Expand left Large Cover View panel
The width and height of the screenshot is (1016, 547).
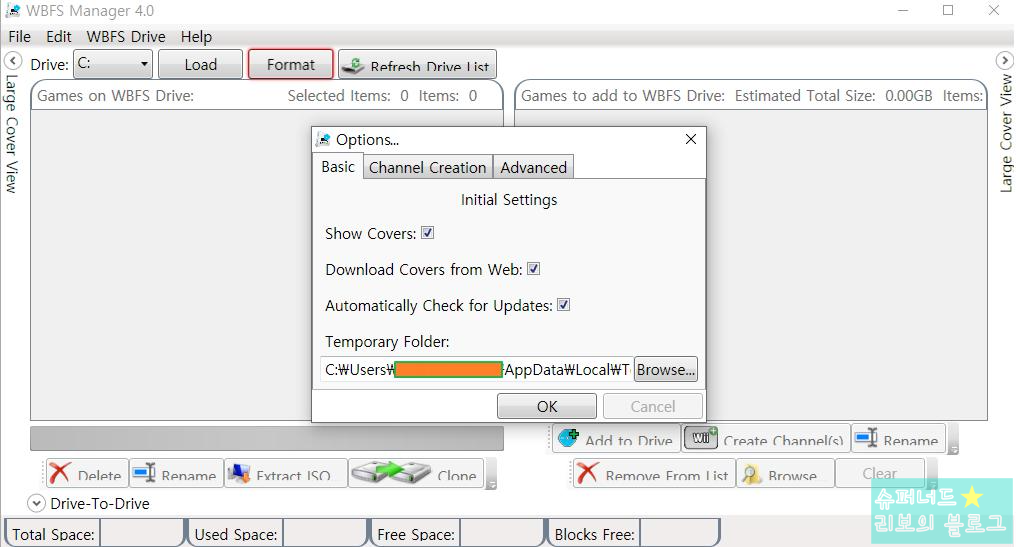click(x=12, y=61)
